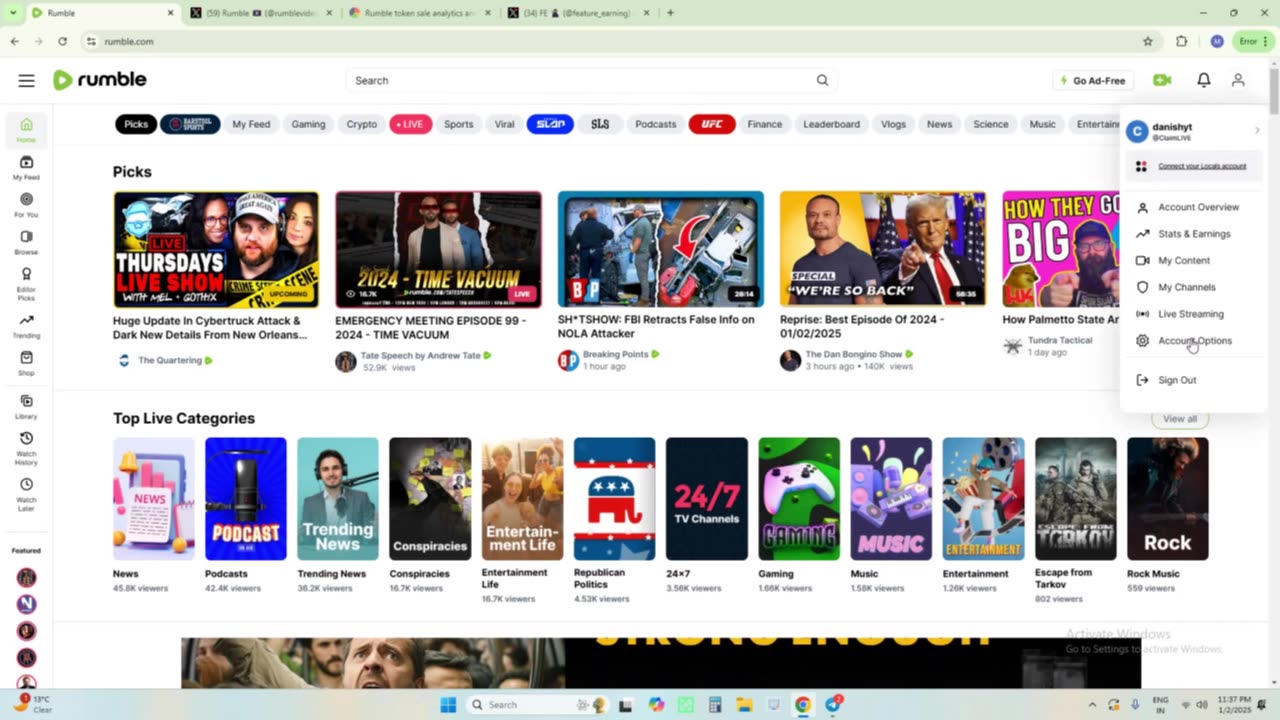
Task: Expand the danishyt account chevron
Action: click(1257, 130)
